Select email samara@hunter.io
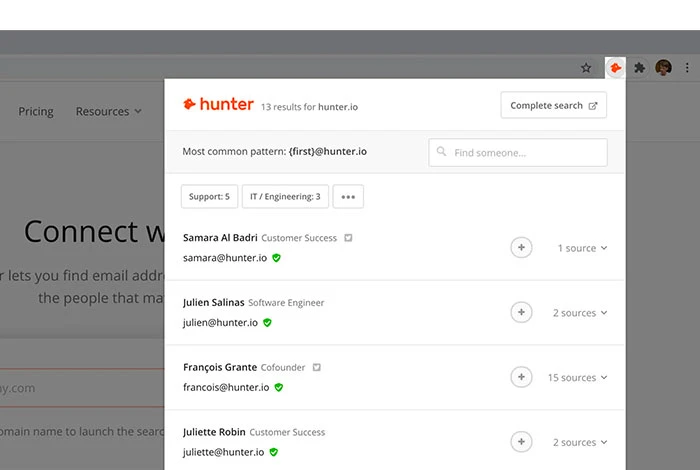The height and width of the screenshot is (470, 700). (x=225, y=258)
